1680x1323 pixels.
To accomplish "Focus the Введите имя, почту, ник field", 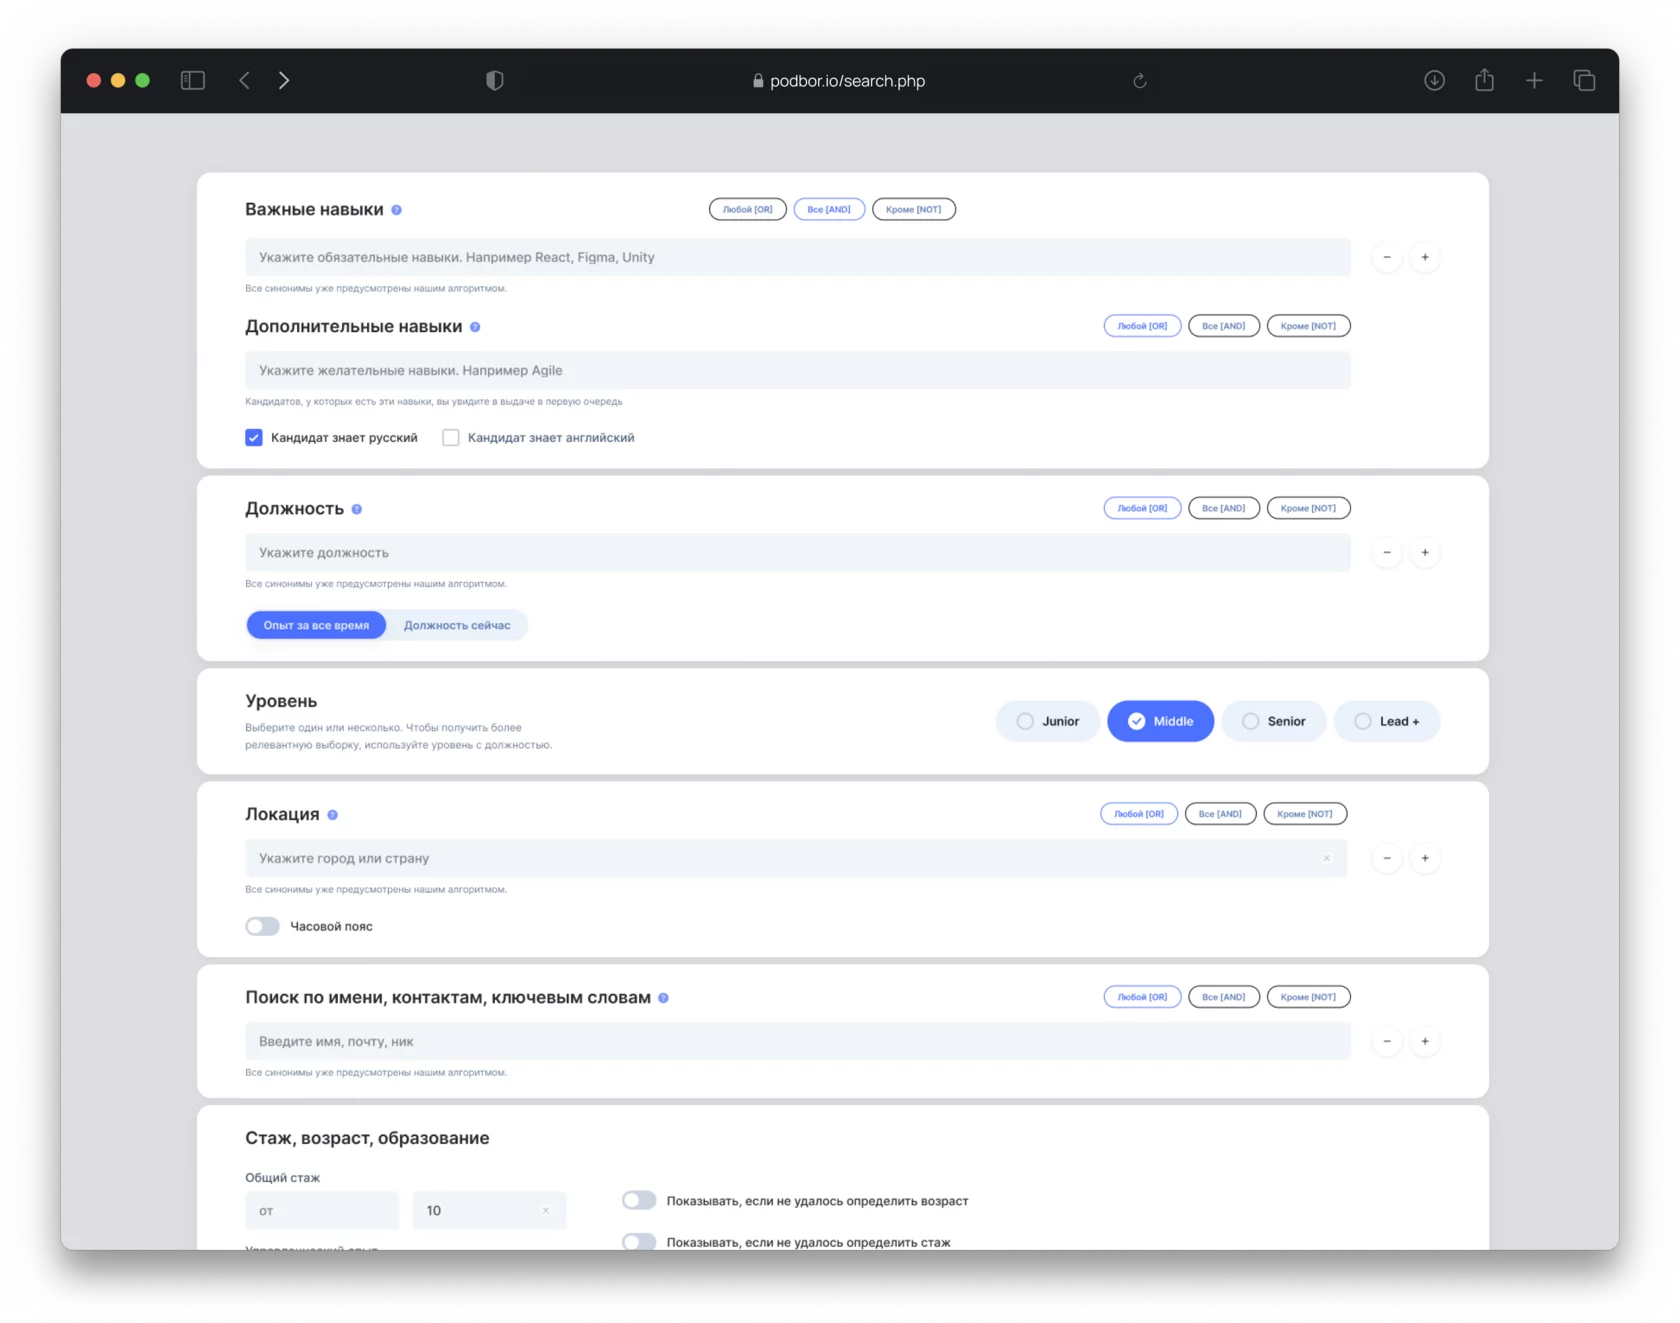I will 798,1041.
